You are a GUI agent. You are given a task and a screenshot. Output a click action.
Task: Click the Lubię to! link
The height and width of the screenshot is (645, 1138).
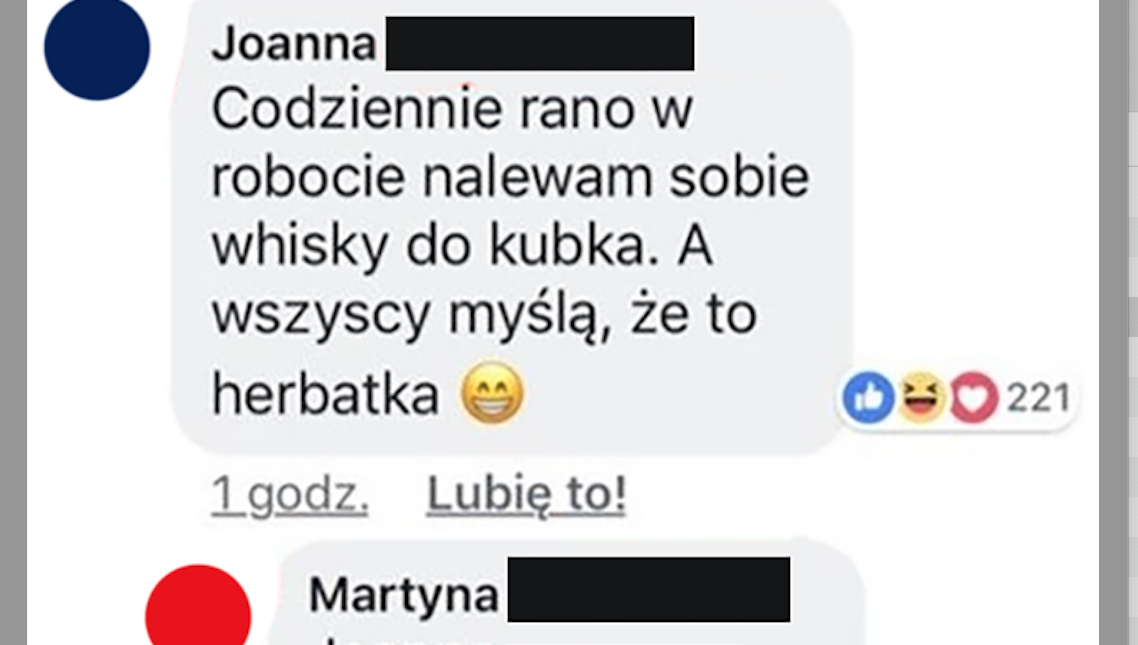tap(526, 494)
